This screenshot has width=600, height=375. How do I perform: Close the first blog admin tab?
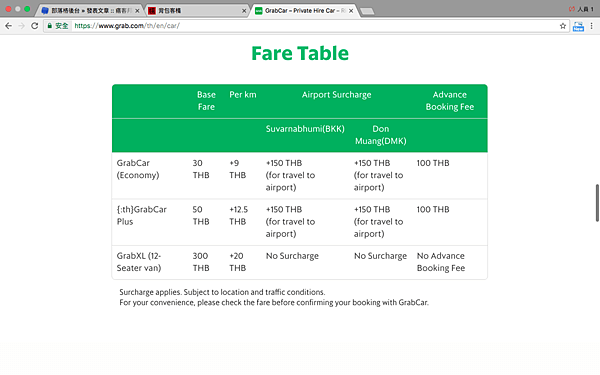pyautogui.click(x=137, y=11)
